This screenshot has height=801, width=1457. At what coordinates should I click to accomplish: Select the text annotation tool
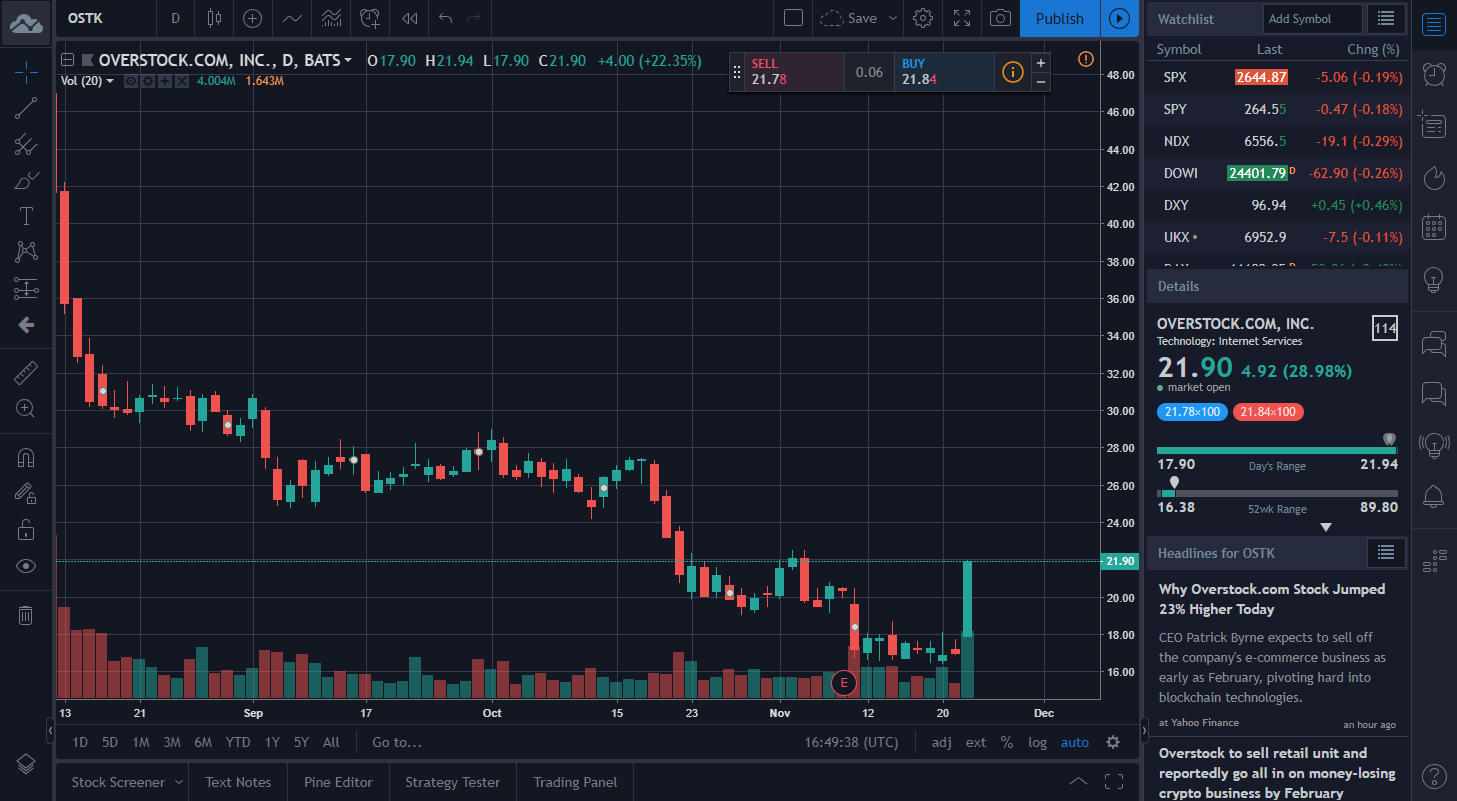(x=26, y=216)
